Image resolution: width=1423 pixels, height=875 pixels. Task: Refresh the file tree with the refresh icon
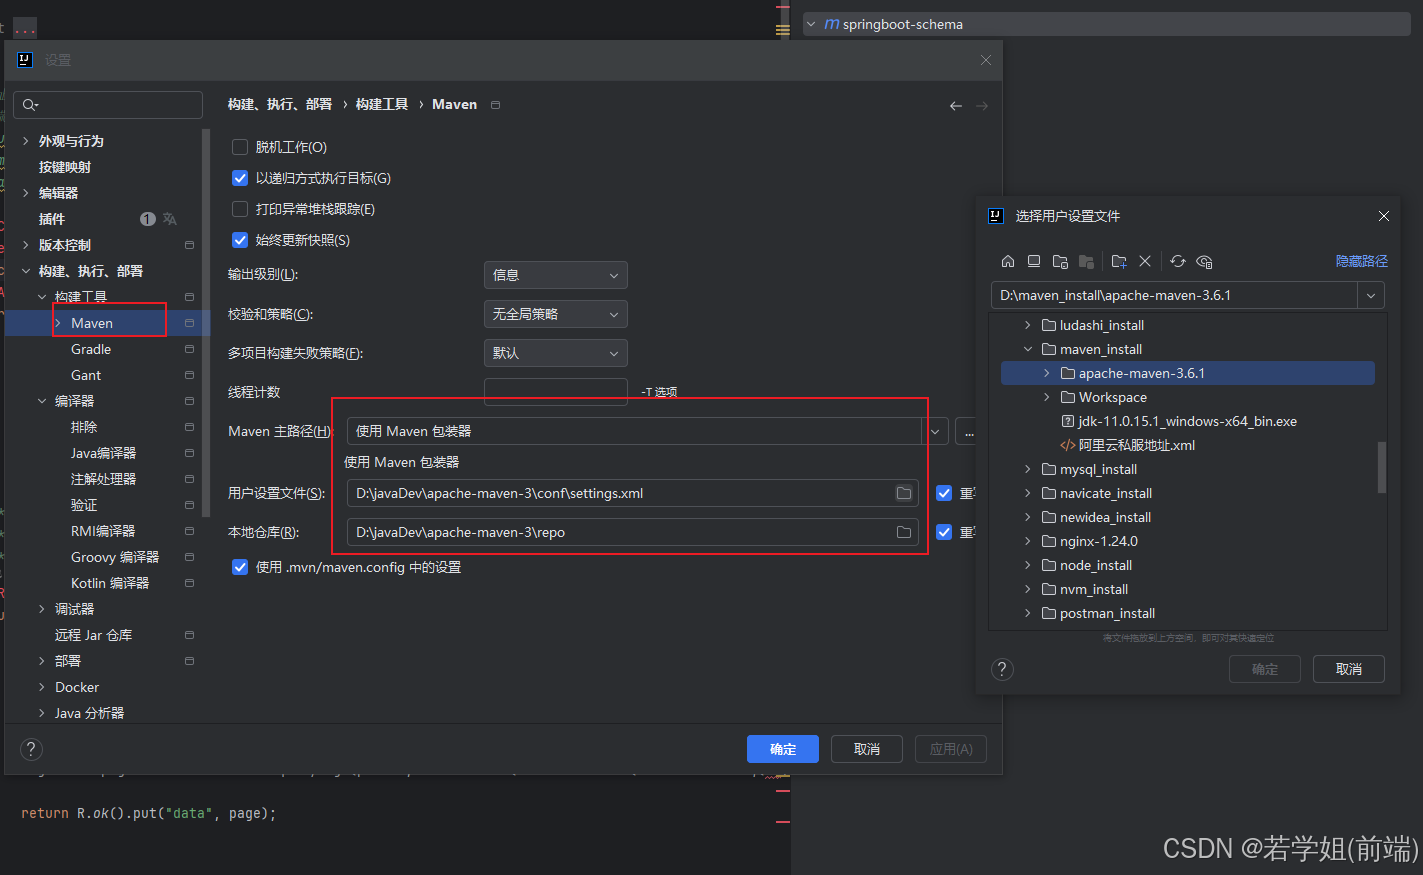[x=1178, y=261]
